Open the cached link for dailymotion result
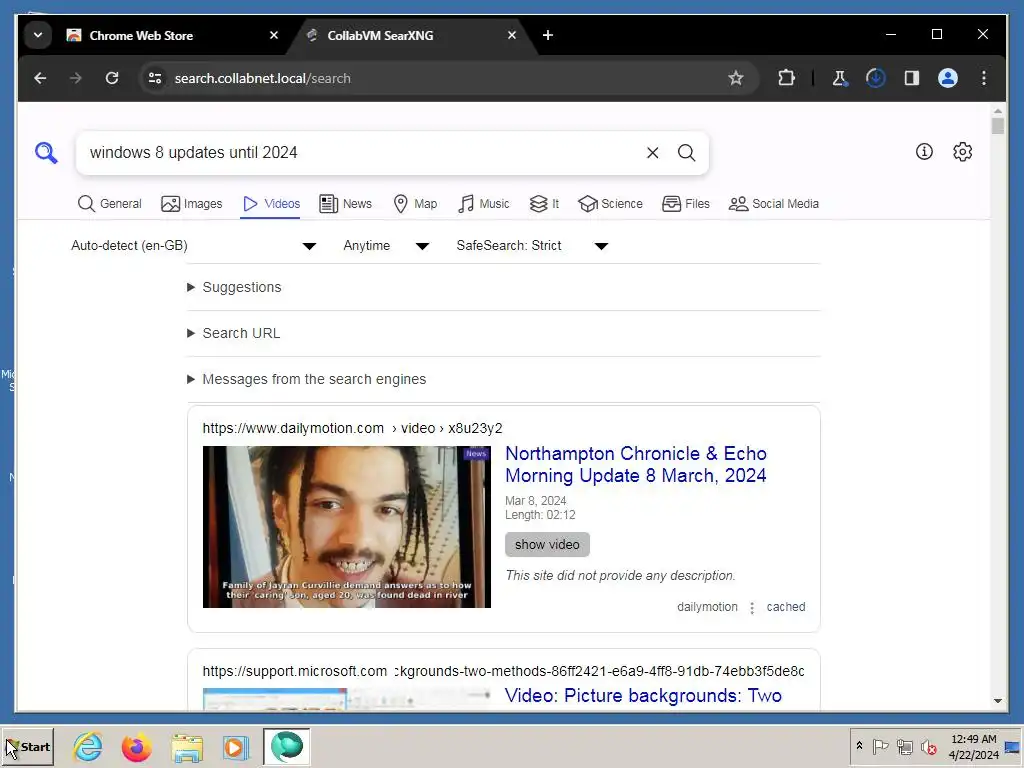This screenshot has width=1024, height=768. coord(786,607)
